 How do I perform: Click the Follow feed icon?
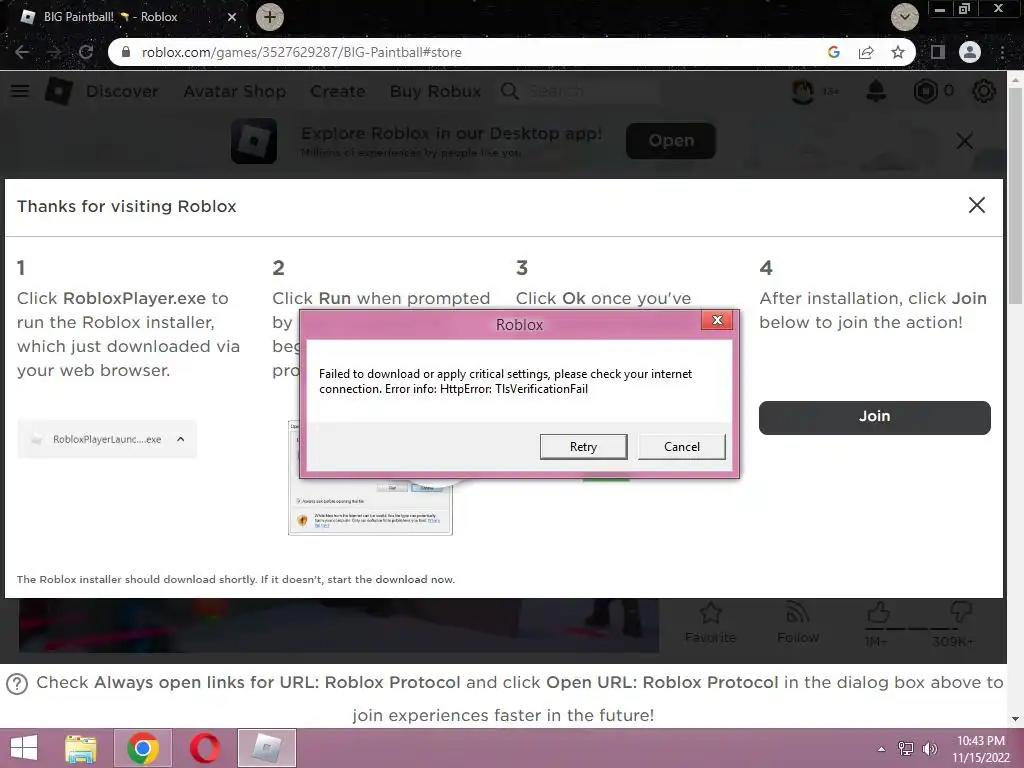point(797,613)
